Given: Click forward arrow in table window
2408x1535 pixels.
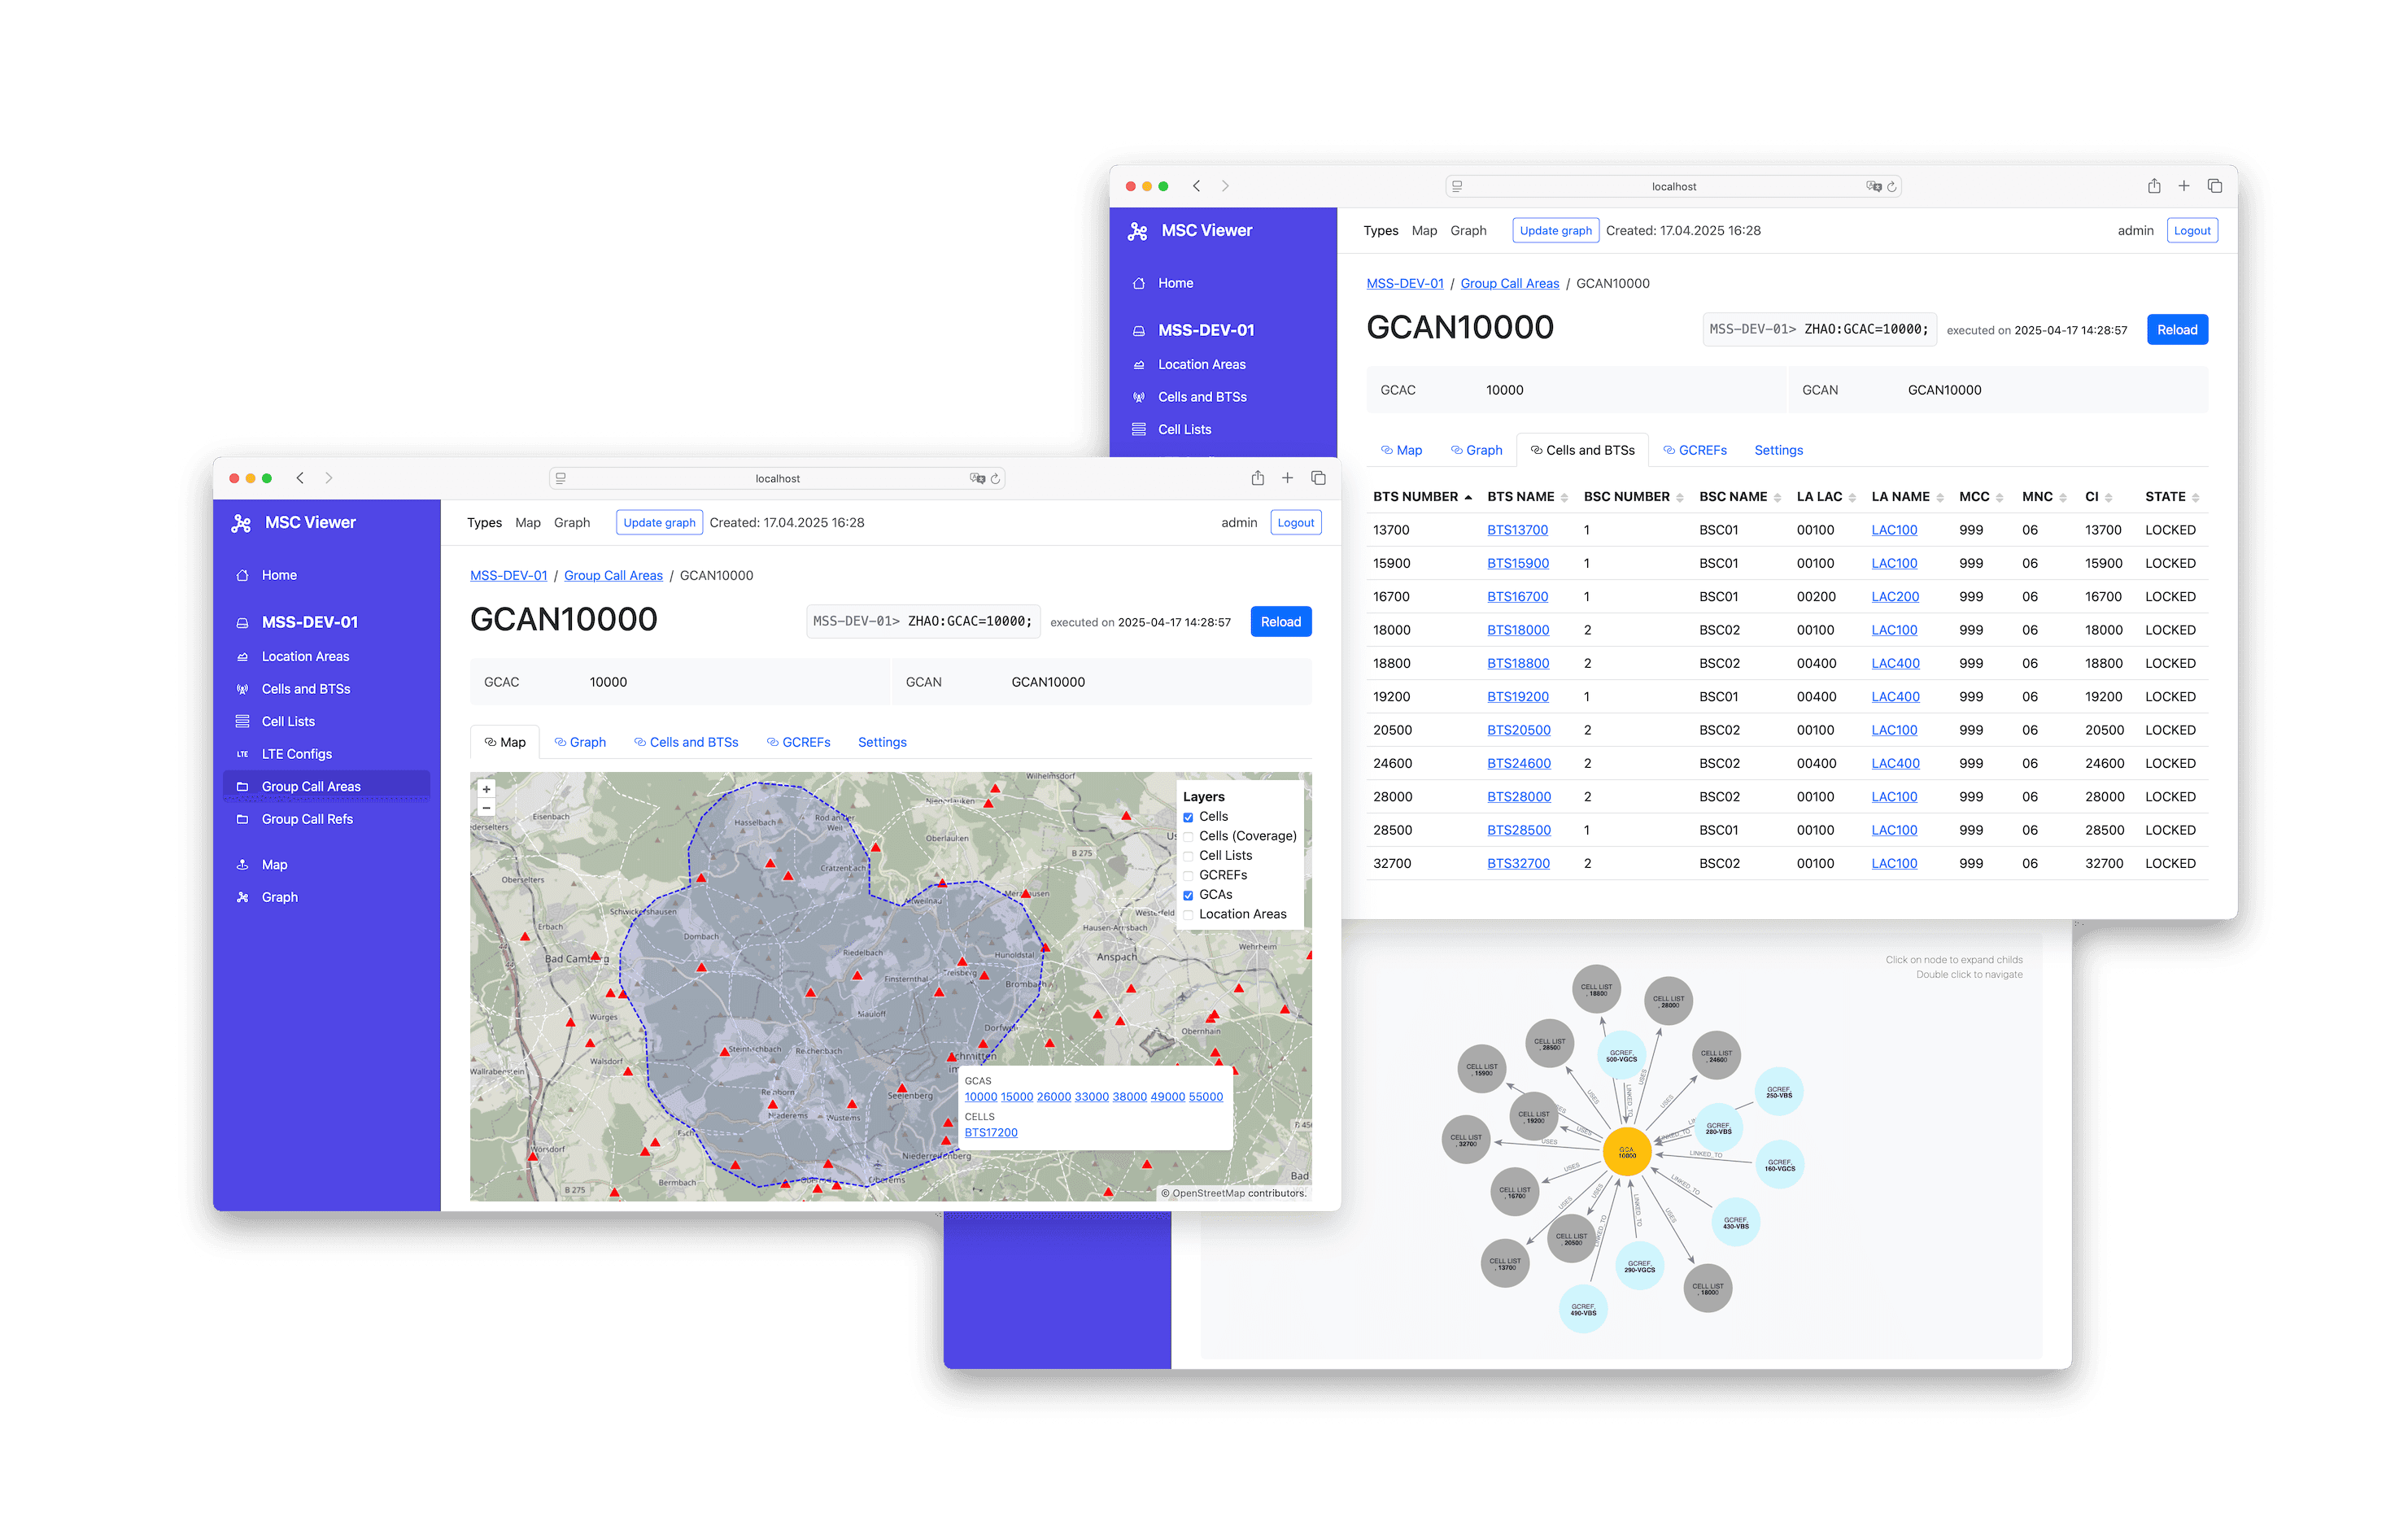Looking at the screenshot, I should coord(1225,186).
